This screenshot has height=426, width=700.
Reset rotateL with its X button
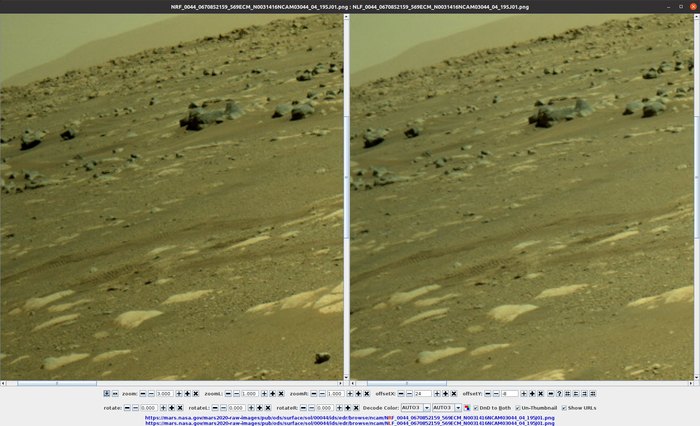[x=268, y=408]
